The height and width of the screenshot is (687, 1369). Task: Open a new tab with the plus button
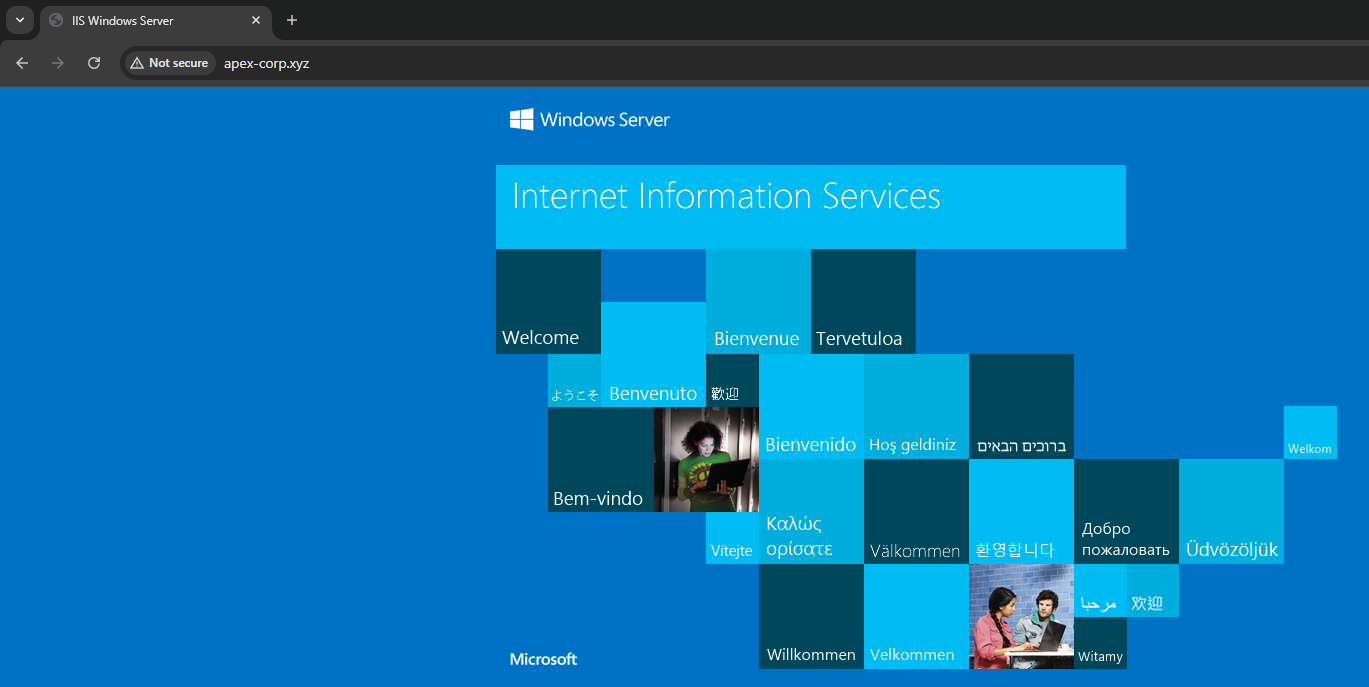(292, 20)
